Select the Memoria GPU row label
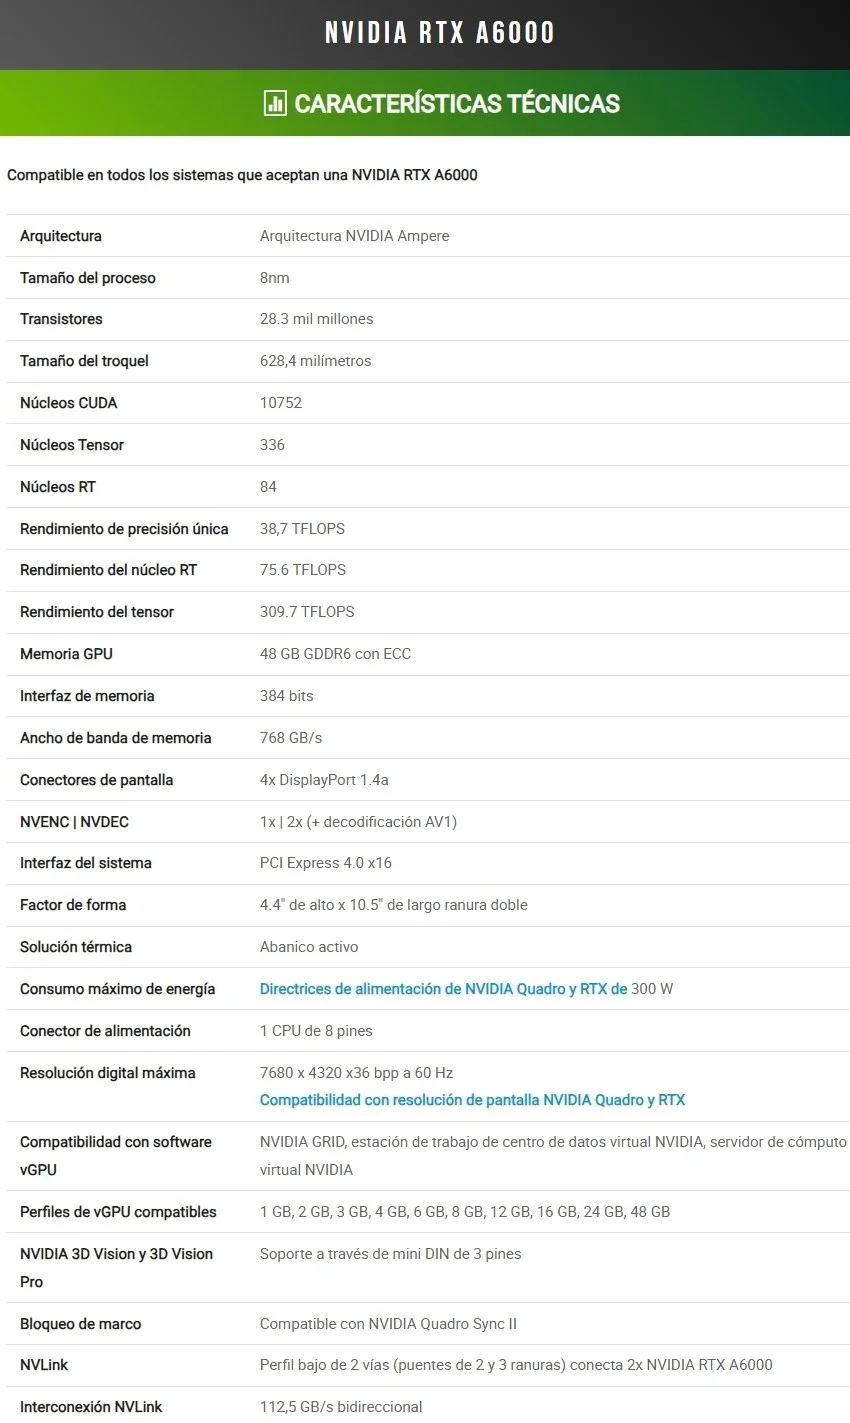This screenshot has height=1423, width=850. tap(66, 654)
